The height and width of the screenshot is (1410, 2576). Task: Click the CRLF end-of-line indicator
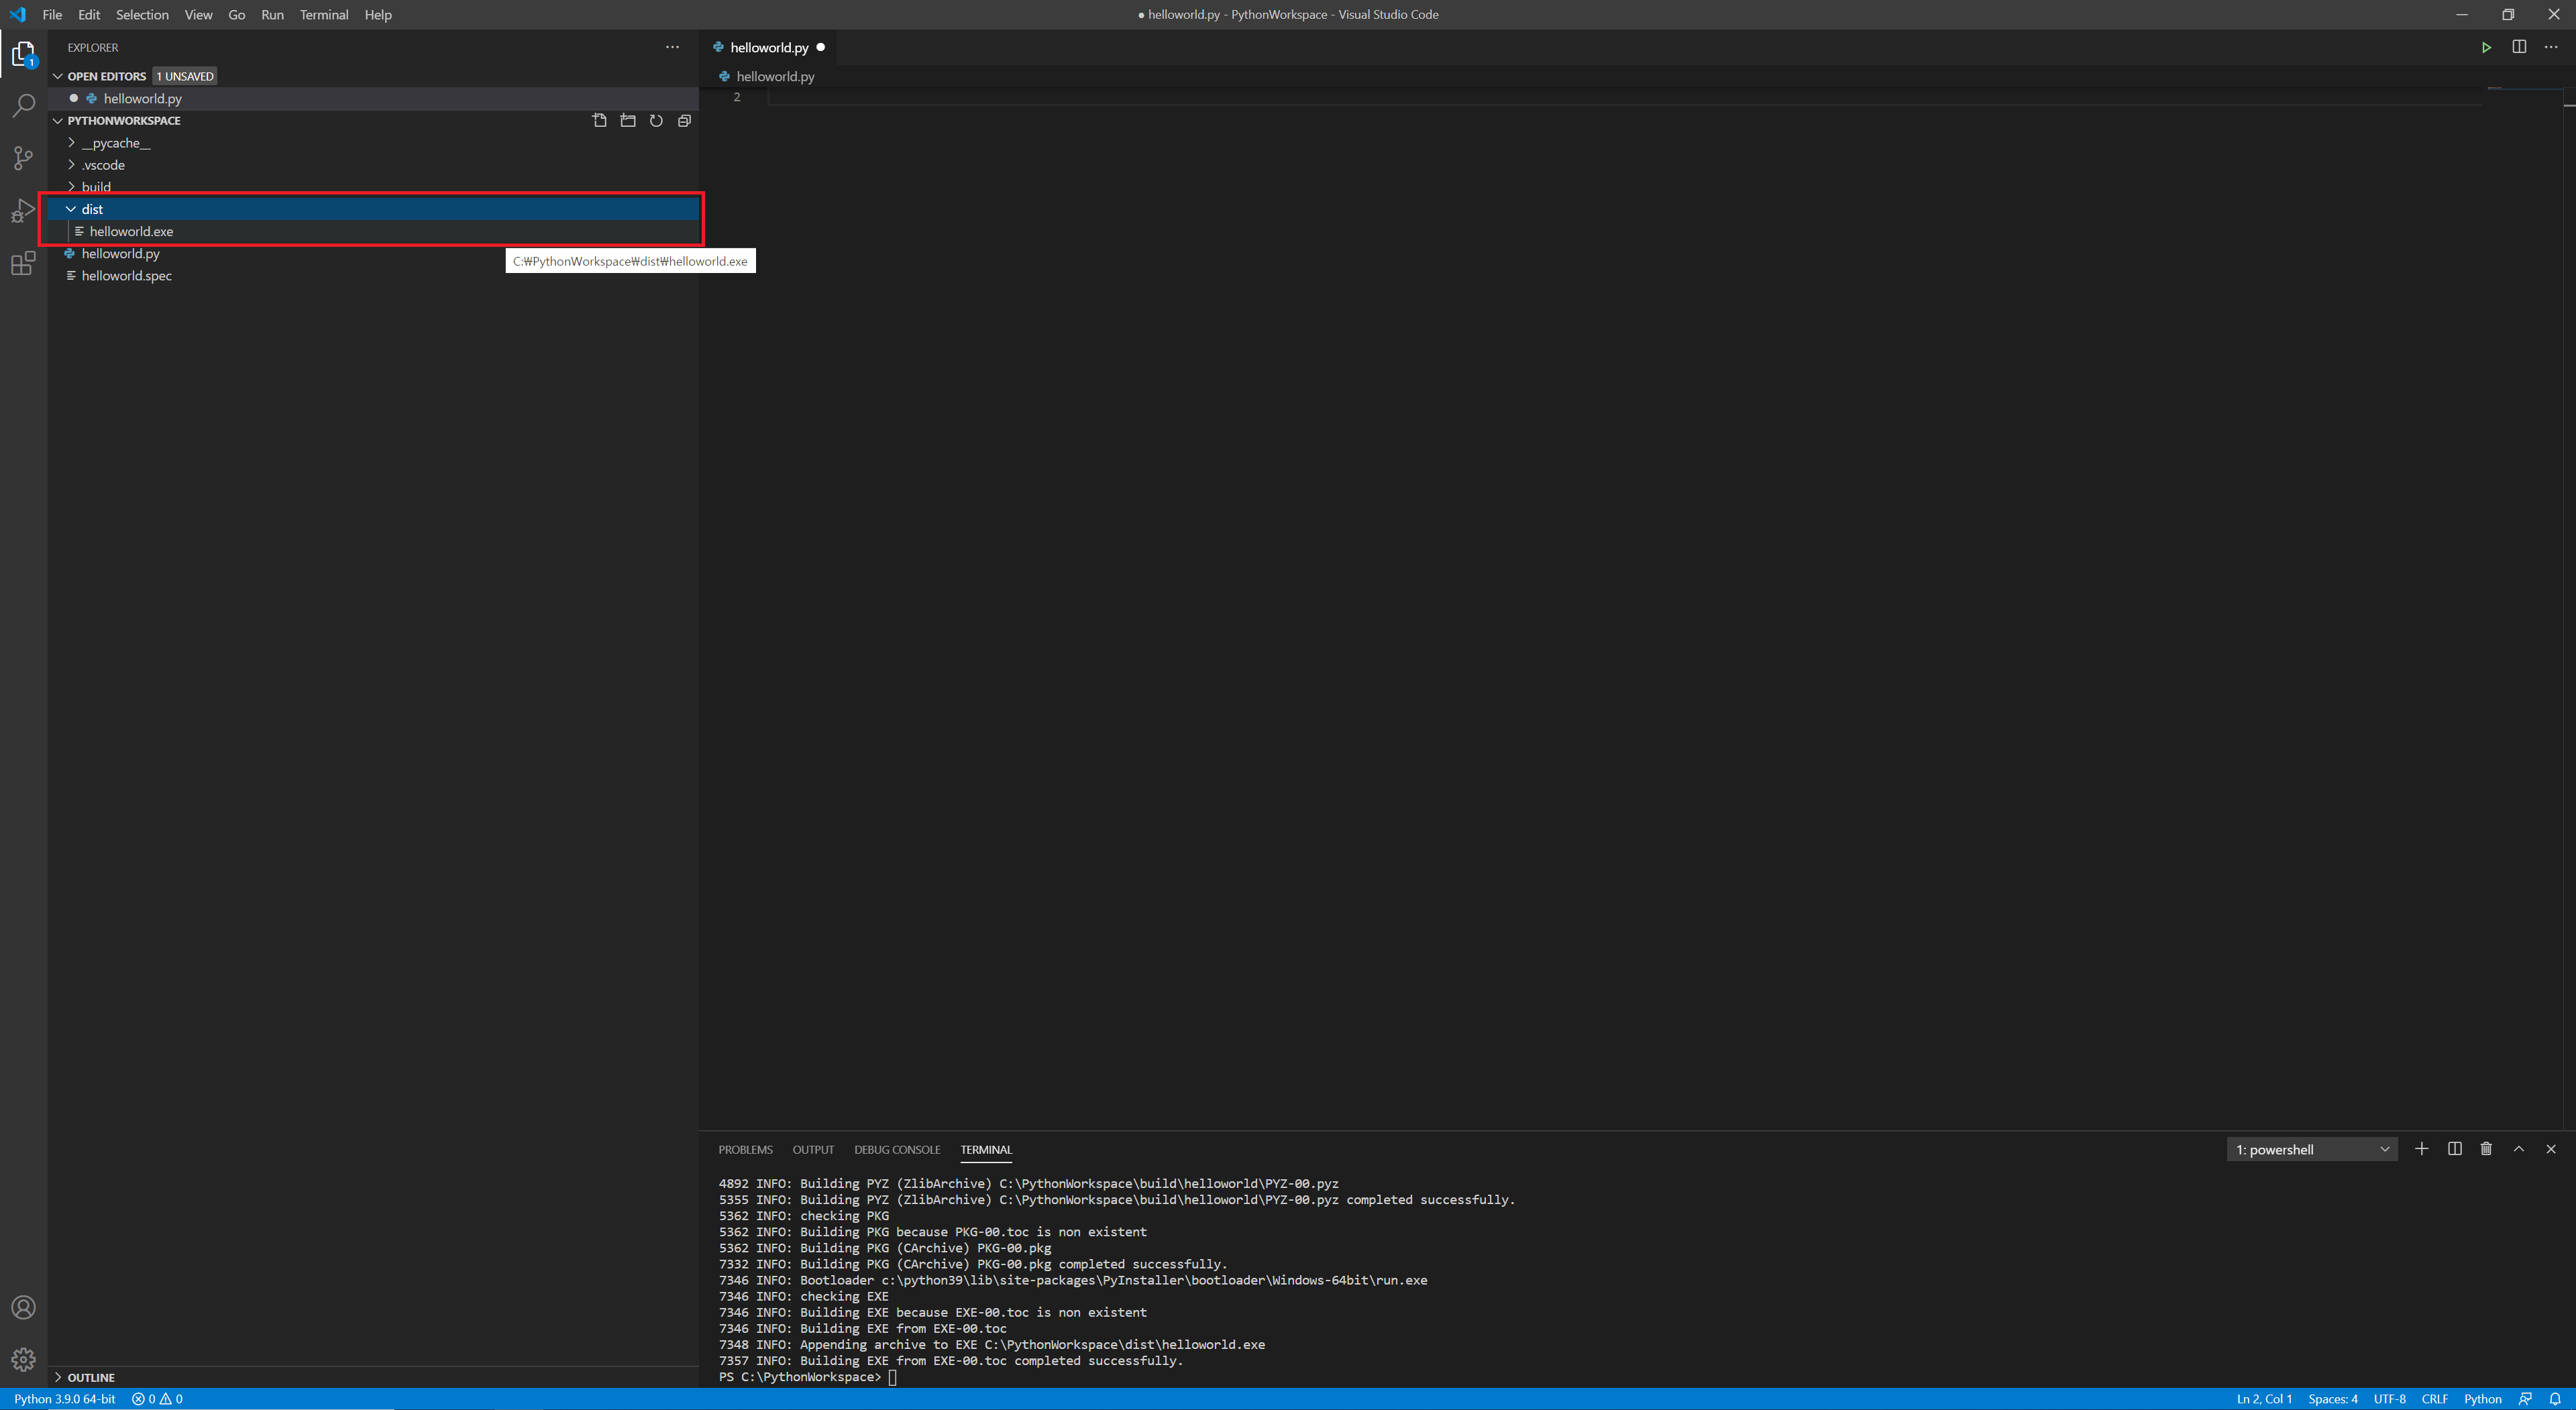click(x=2434, y=1399)
